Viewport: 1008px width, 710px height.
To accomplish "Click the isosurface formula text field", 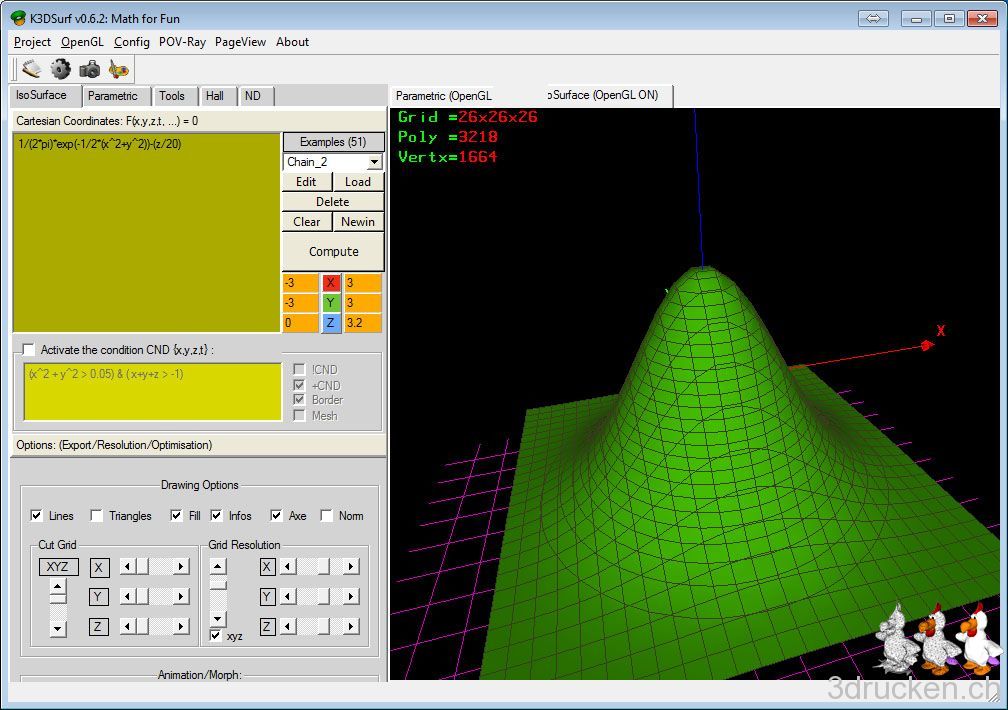I will (x=146, y=232).
